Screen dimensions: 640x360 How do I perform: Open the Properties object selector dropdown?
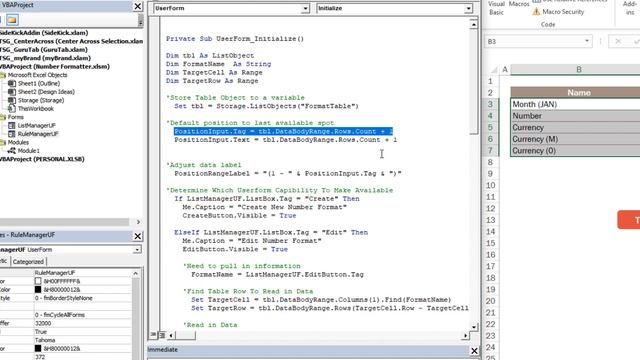click(x=137, y=249)
